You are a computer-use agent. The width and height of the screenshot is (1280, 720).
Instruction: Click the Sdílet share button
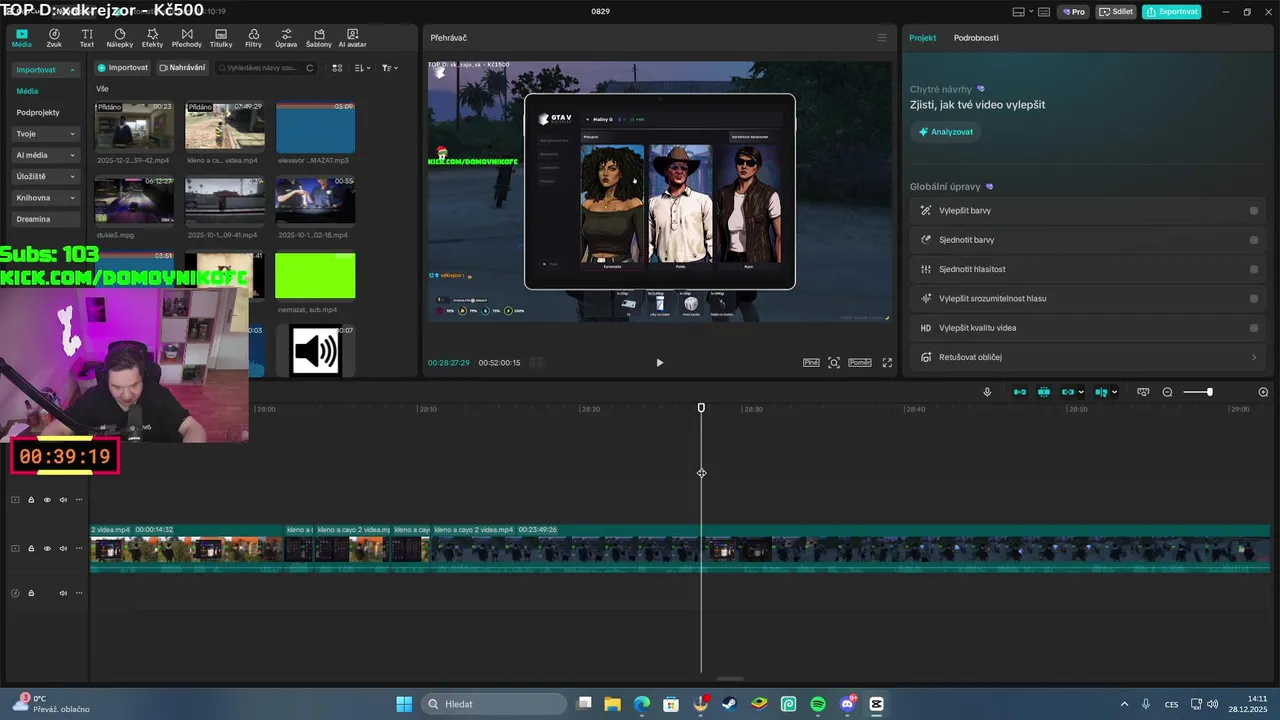[1116, 12]
